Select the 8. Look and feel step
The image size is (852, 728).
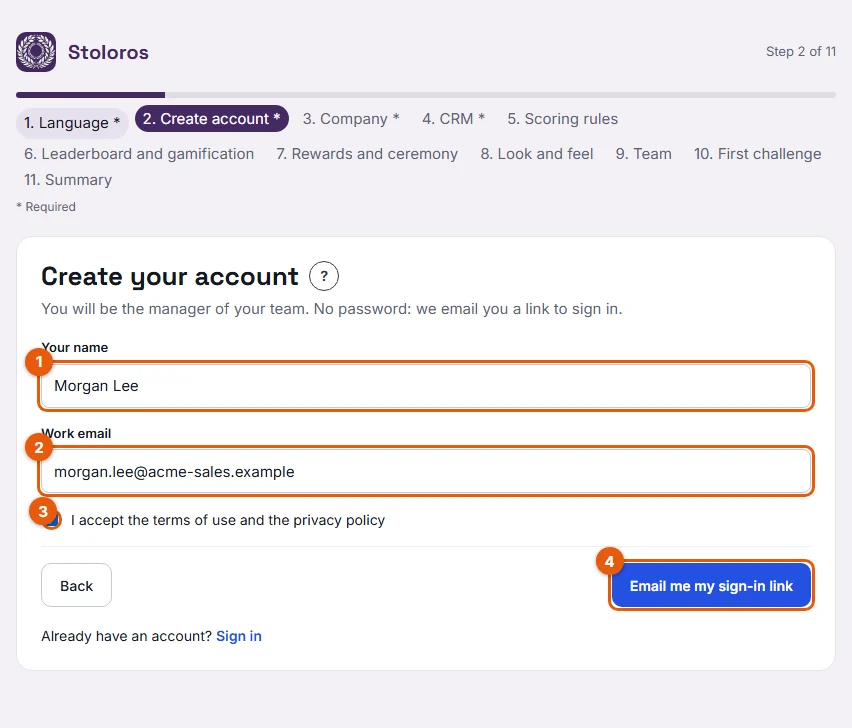[536, 154]
